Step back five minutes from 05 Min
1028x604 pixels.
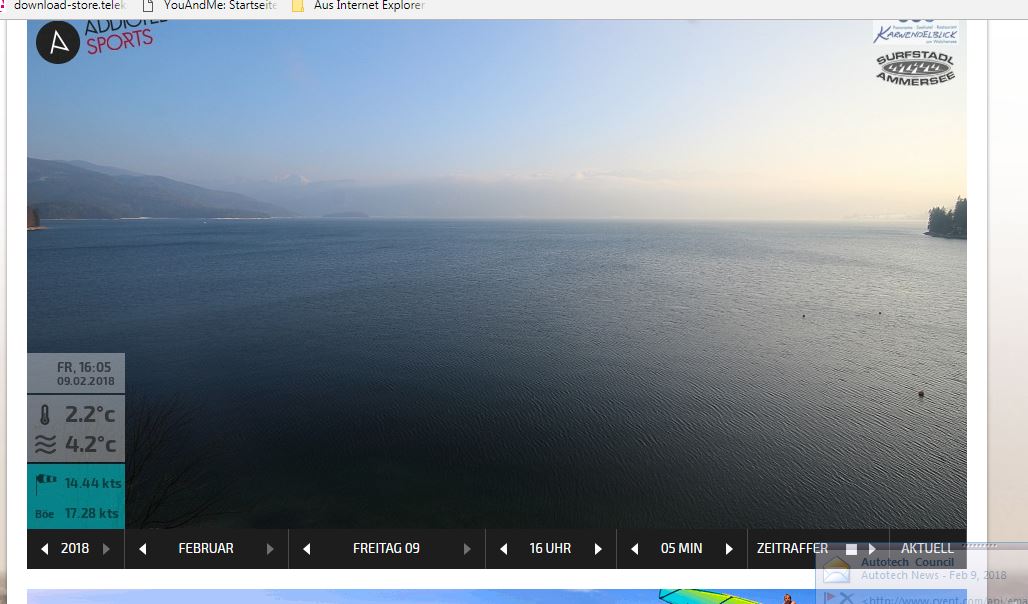(x=635, y=549)
